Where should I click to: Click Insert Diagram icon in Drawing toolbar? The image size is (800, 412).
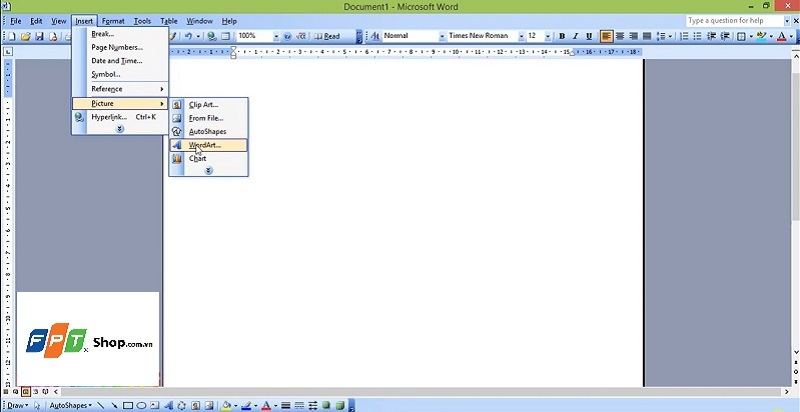coord(182,406)
